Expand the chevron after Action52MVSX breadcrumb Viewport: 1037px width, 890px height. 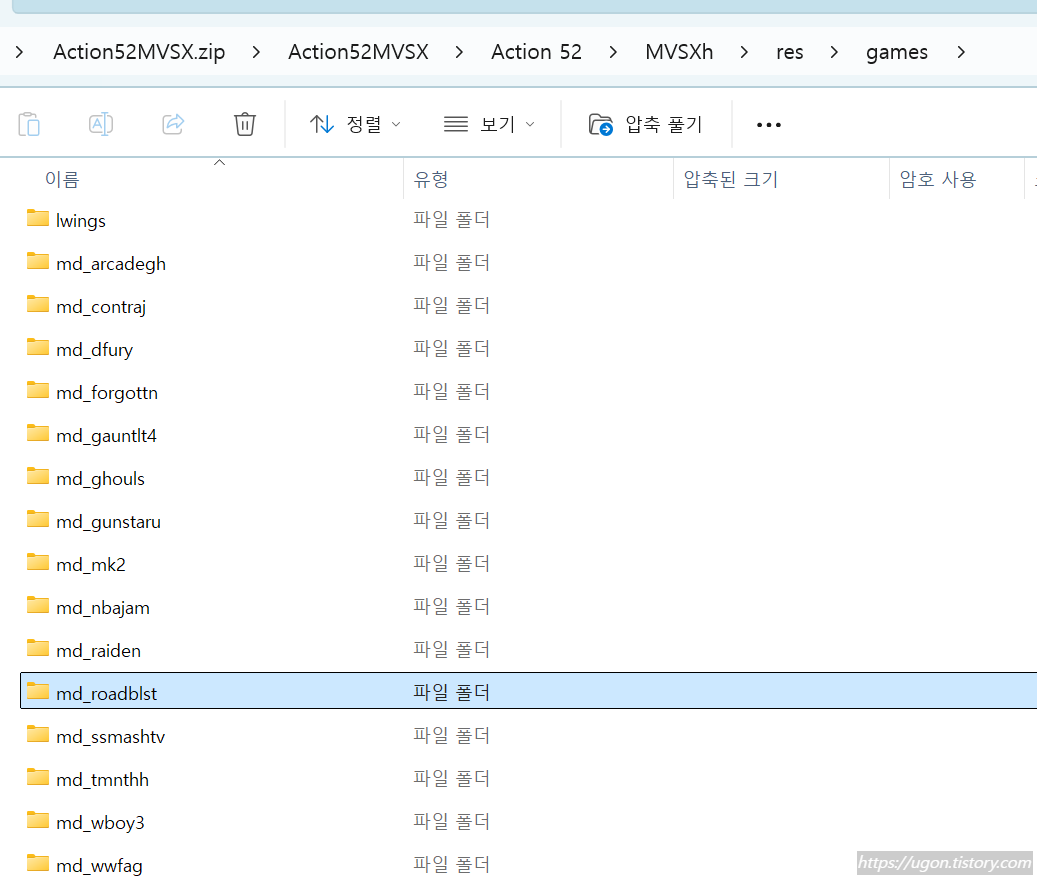(x=460, y=52)
